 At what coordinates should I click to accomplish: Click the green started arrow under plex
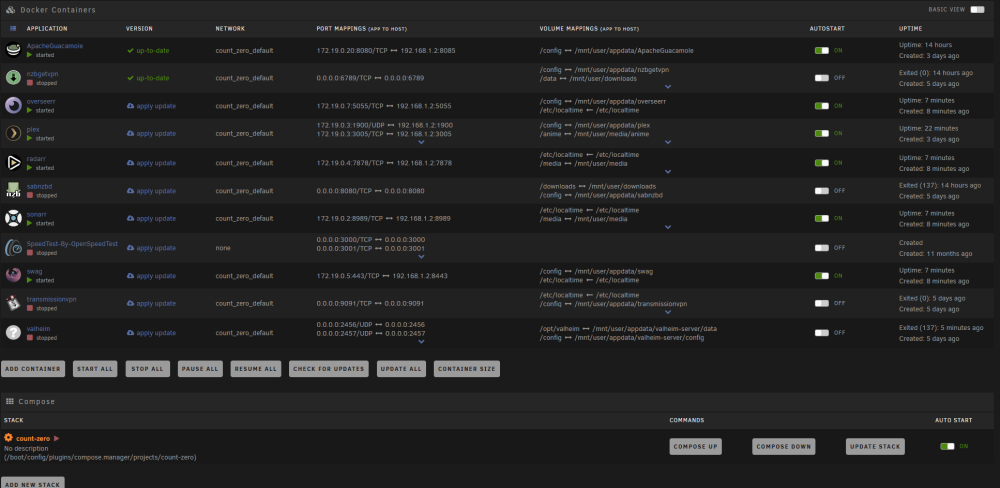[29, 138]
